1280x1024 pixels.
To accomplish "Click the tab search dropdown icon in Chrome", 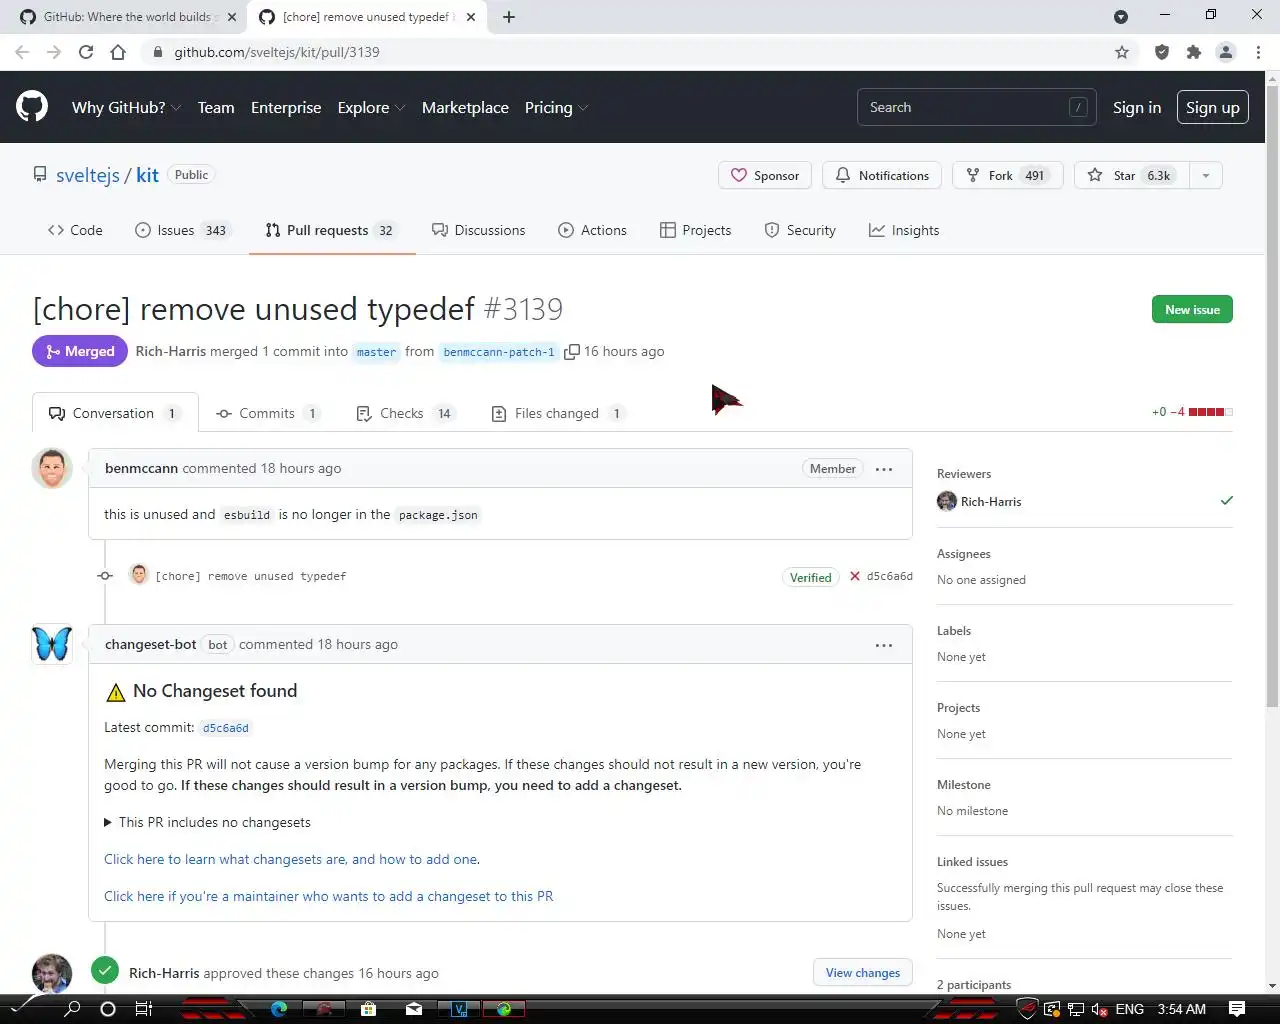I will [x=1121, y=17].
